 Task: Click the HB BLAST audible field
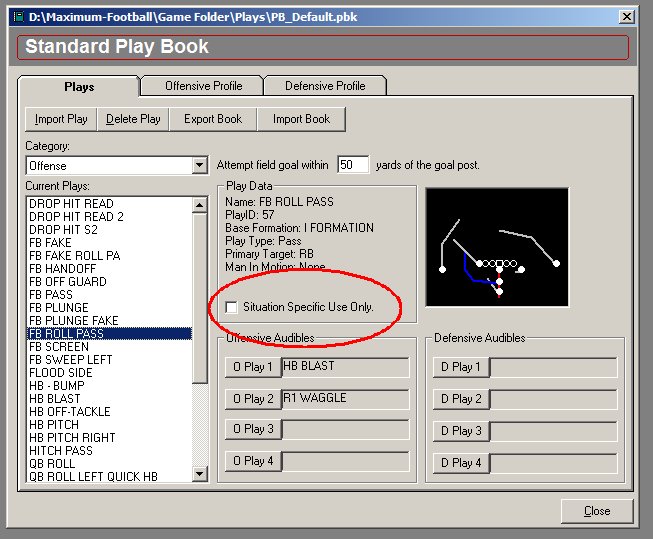pyautogui.click(x=346, y=367)
